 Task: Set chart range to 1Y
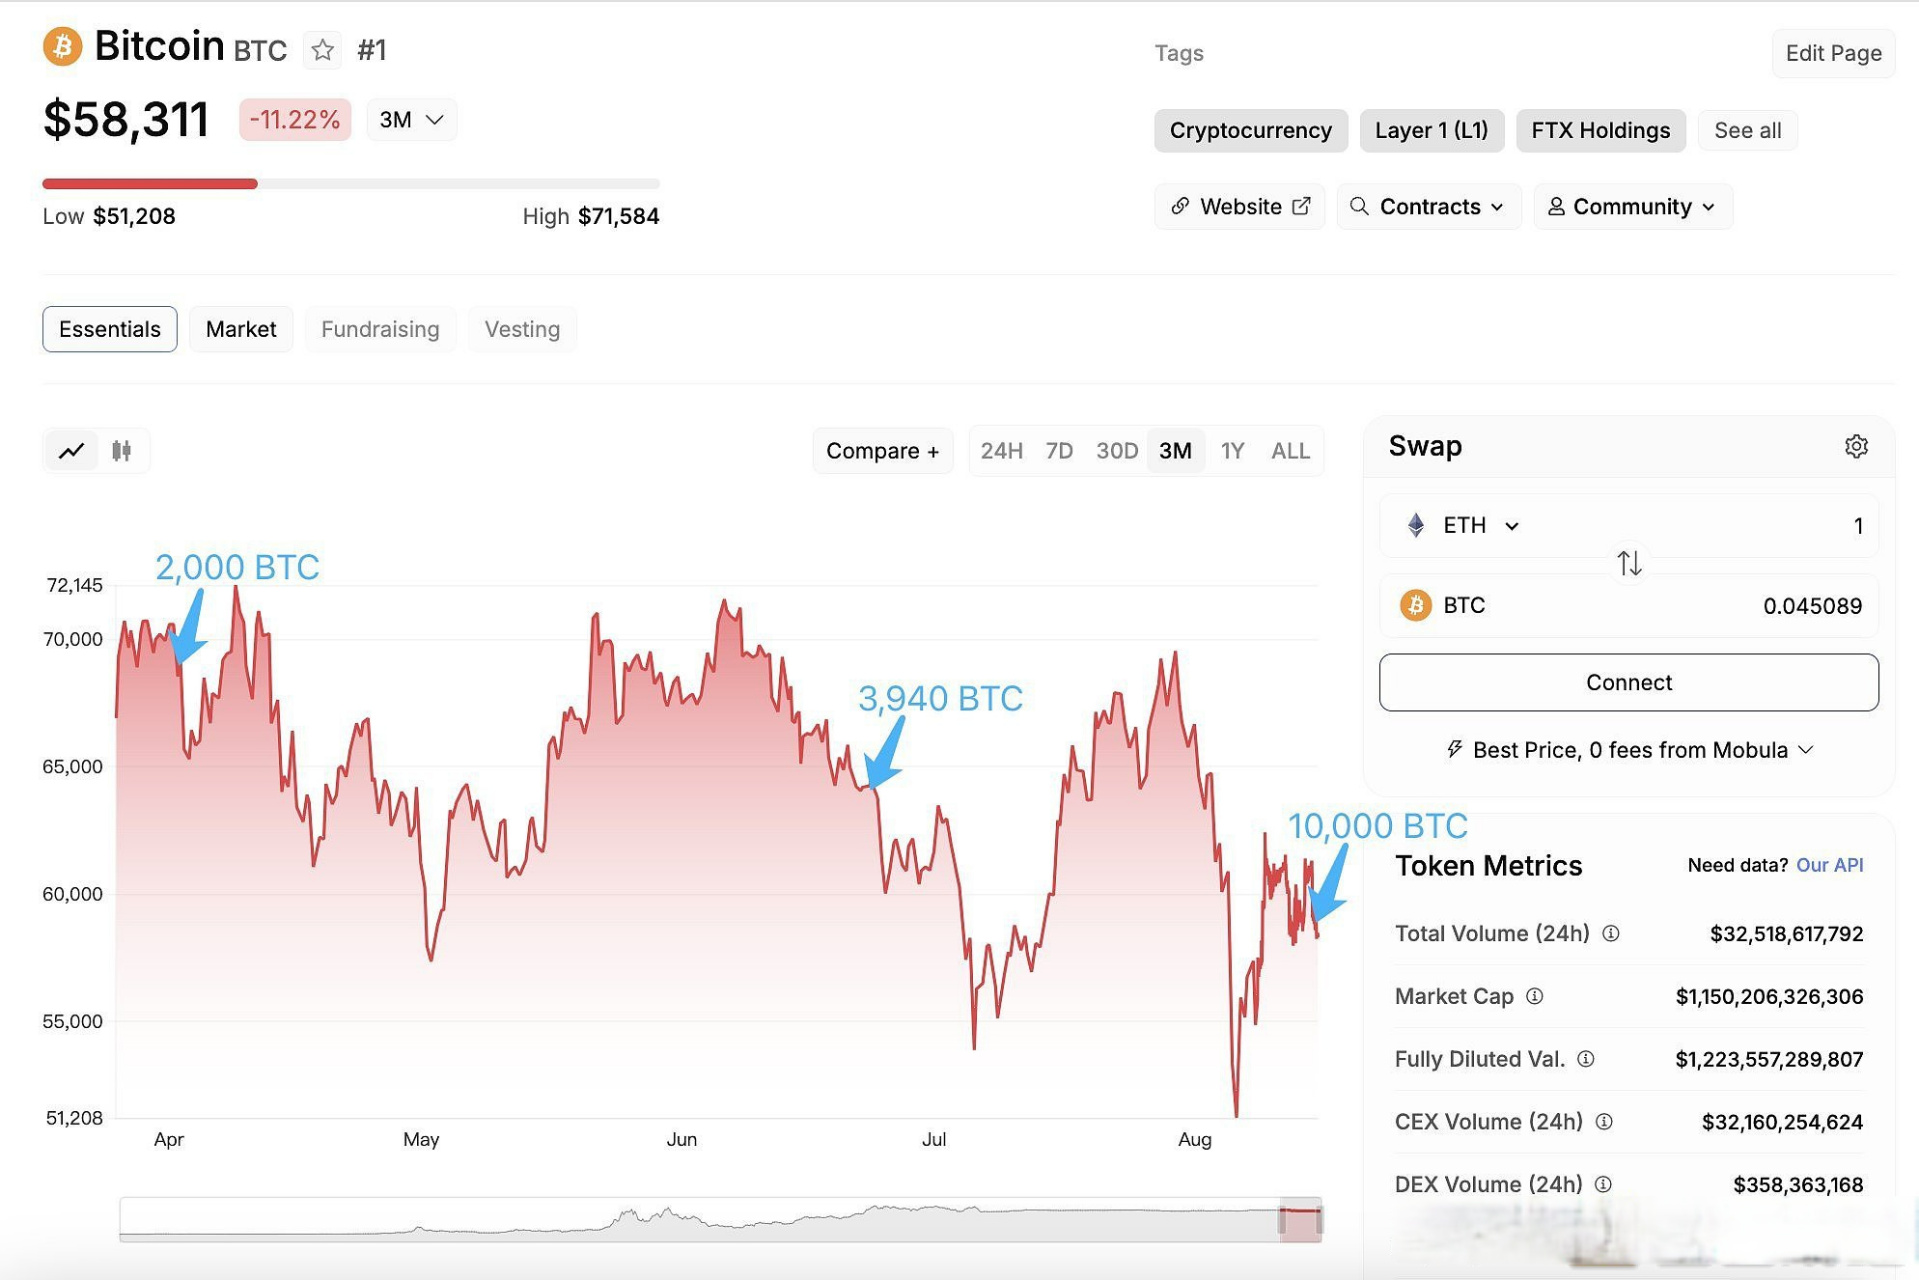[x=1232, y=451]
